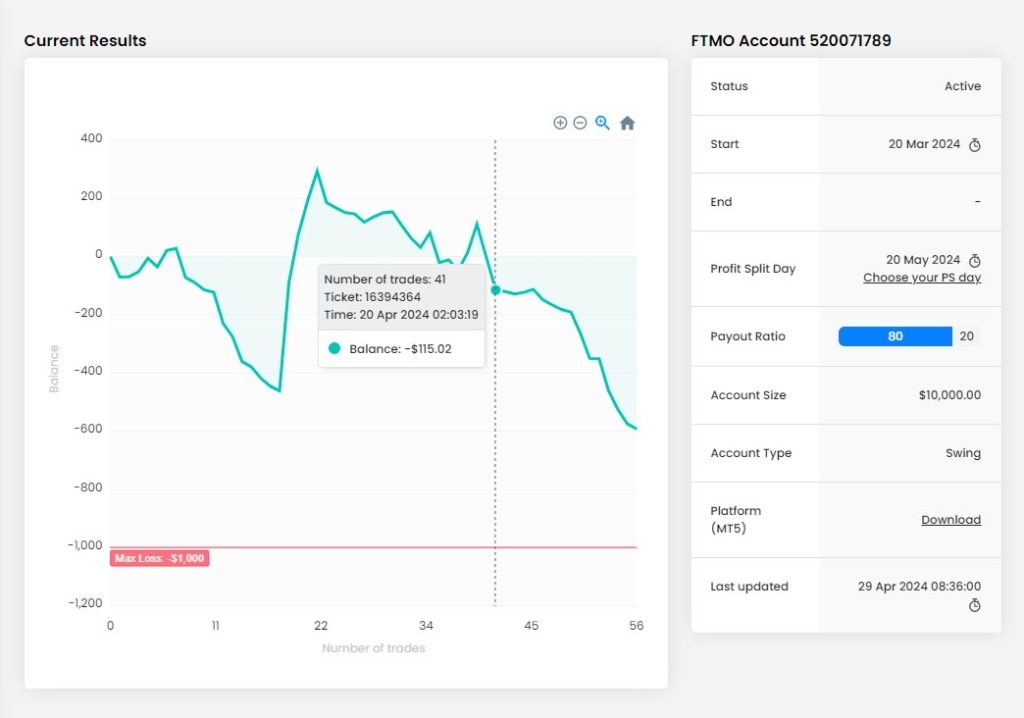This screenshot has width=1024, height=718.
Task: Click the teal balance dot inside the tooltip
Action: tap(335, 348)
